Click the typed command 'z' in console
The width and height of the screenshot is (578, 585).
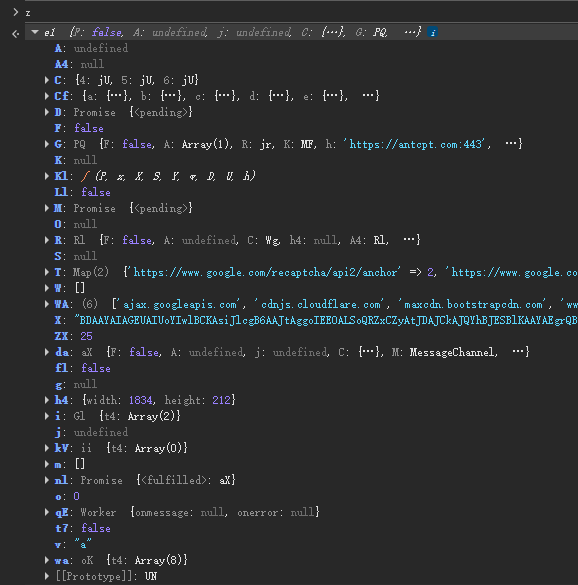[x=28, y=13]
